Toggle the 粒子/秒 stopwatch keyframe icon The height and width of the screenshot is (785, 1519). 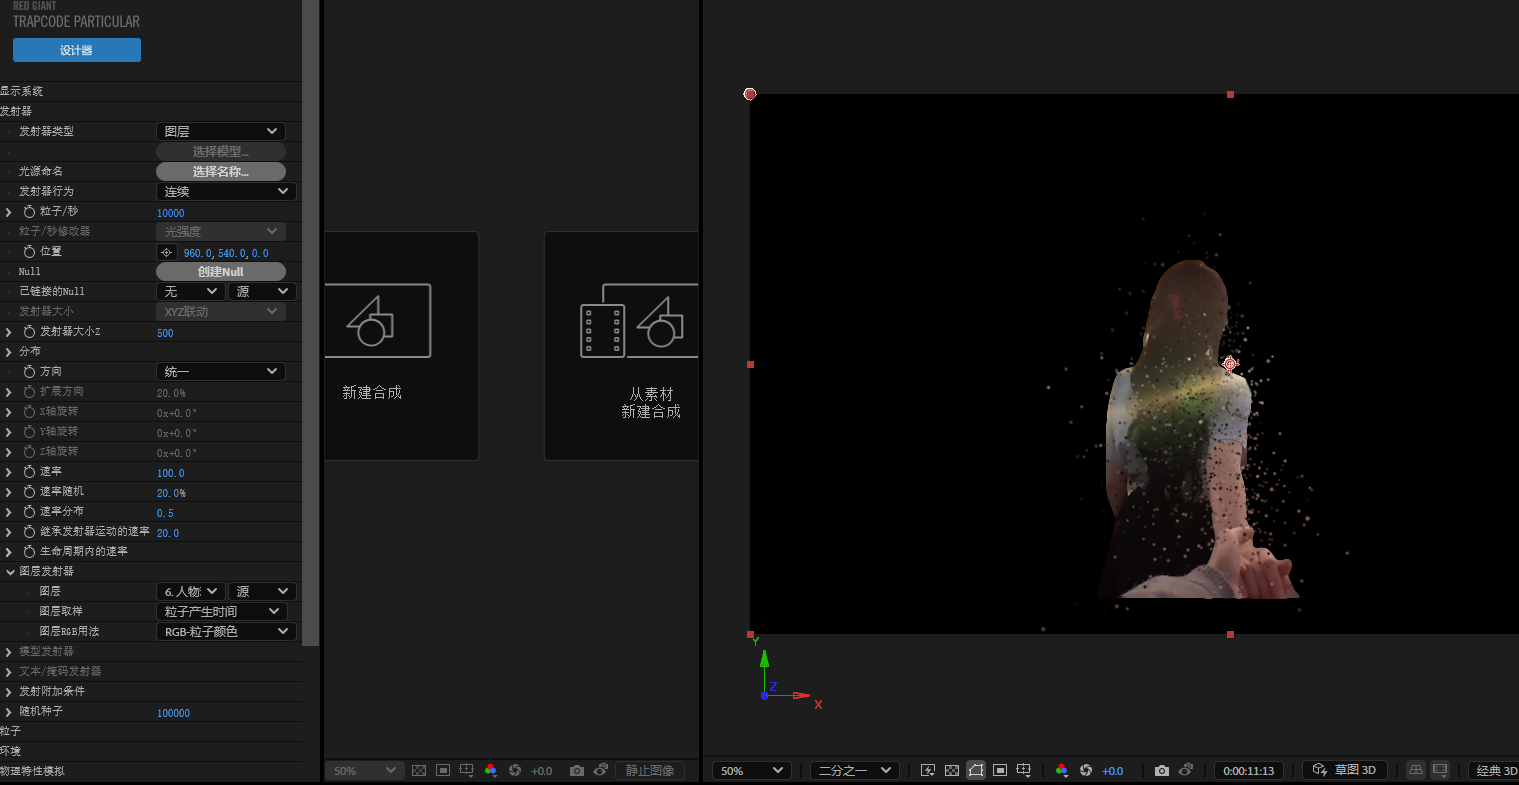[29, 212]
